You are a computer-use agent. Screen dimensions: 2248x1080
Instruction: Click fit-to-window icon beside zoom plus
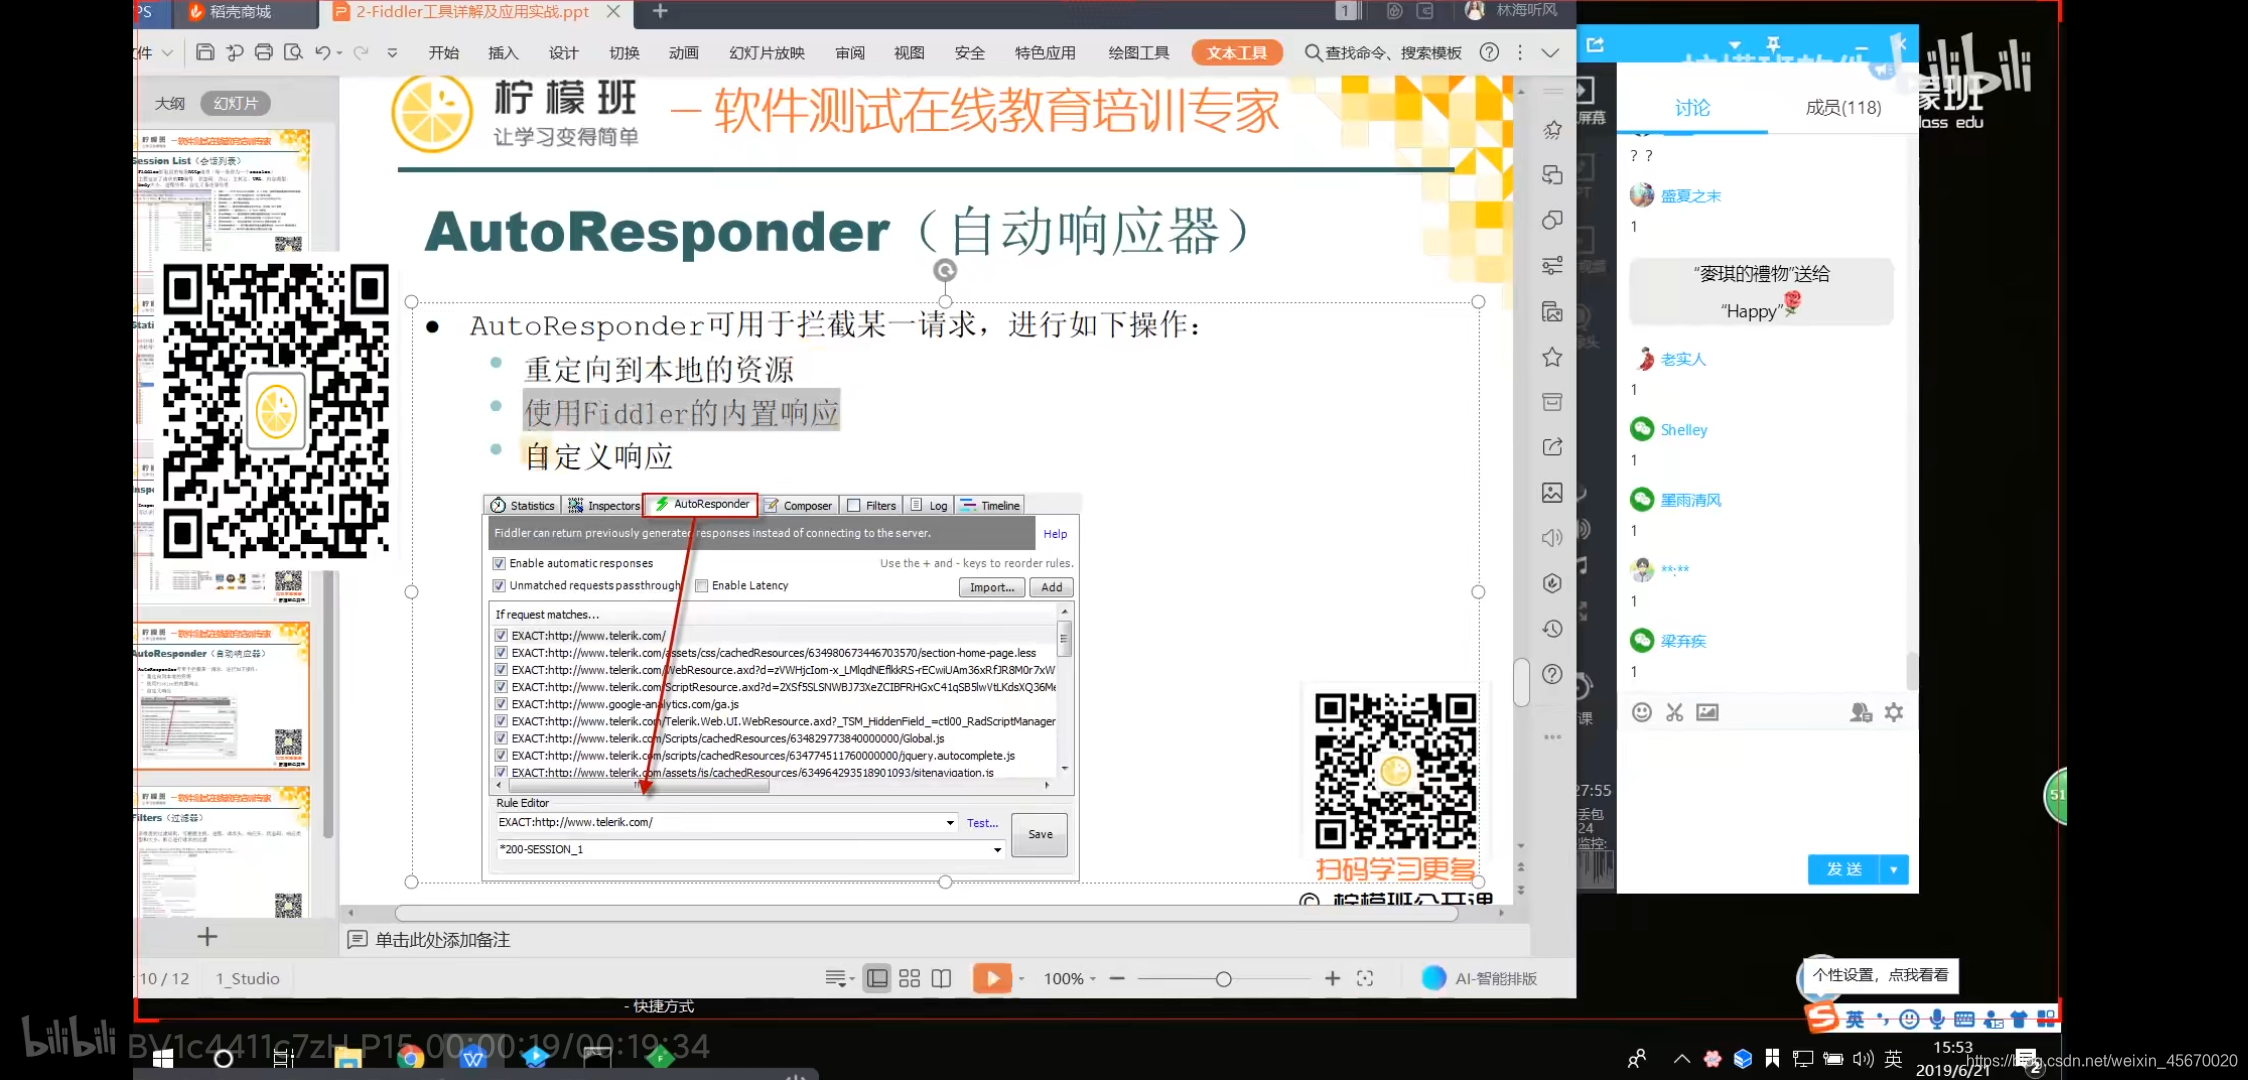1365,979
